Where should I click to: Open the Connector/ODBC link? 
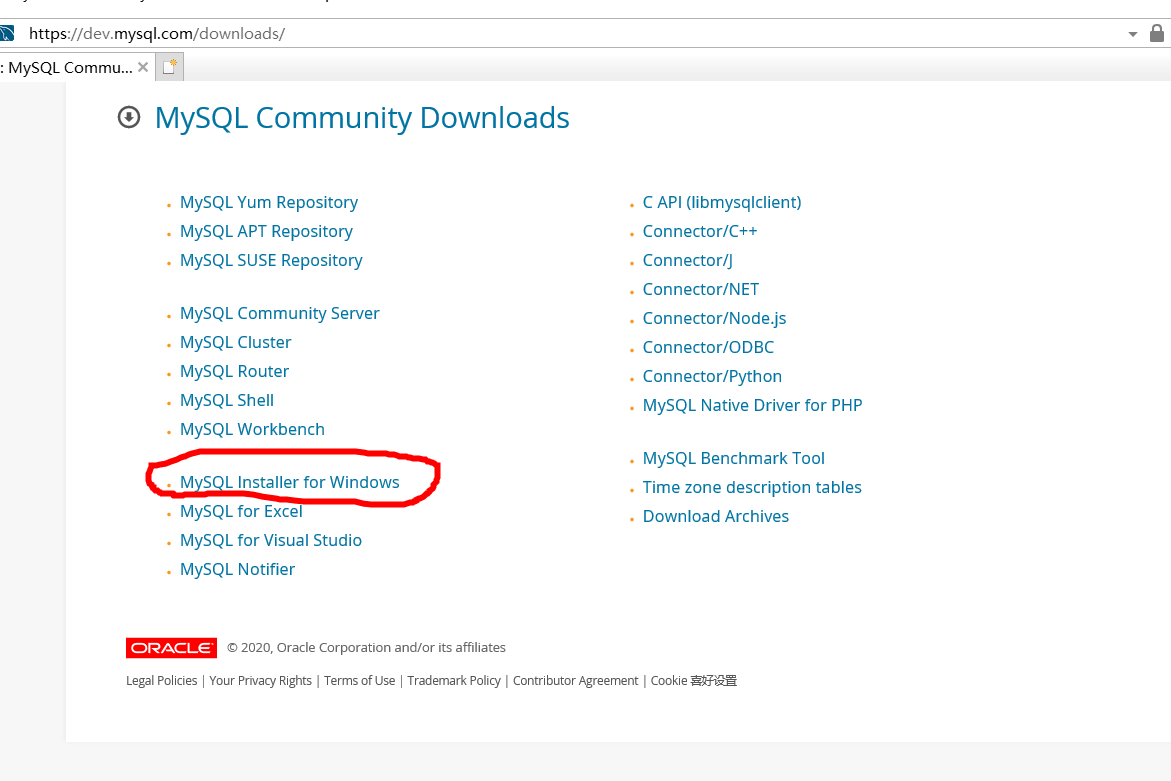[709, 348]
